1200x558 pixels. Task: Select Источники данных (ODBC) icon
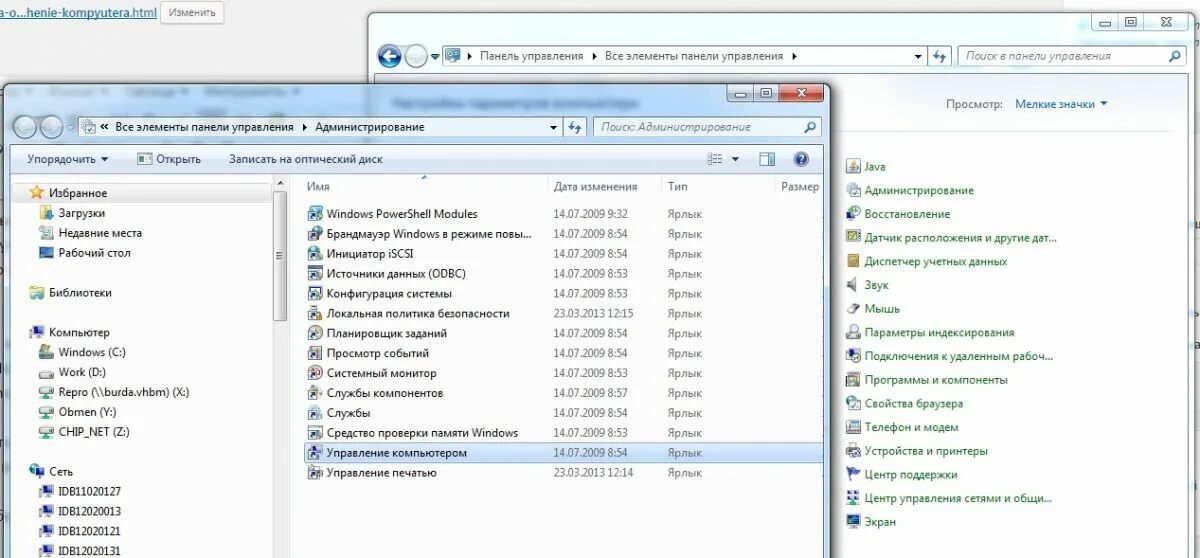point(315,274)
